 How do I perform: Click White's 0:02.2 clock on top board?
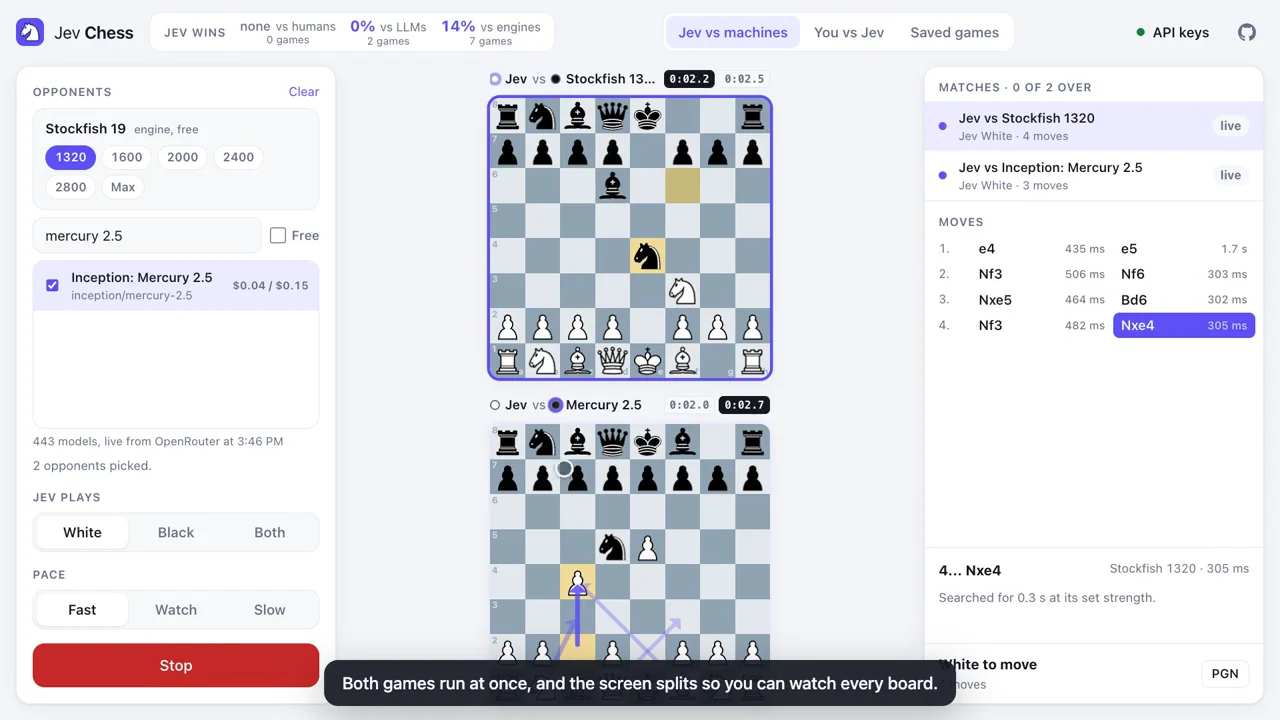pyautogui.click(x=689, y=79)
